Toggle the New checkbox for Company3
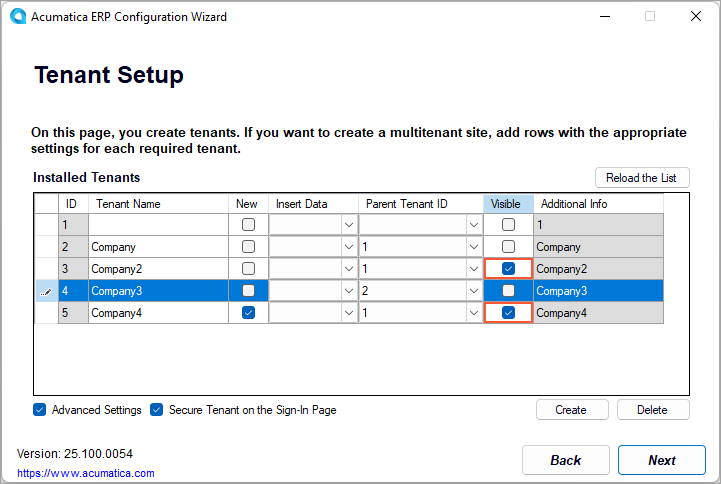Image resolution: width=721 pixels, height=484 pixels. 248,291
